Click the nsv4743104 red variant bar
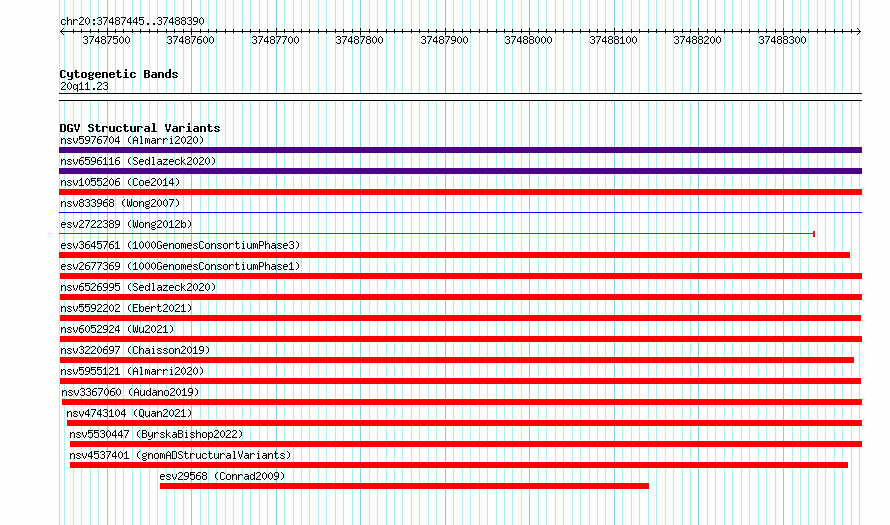This screenshot has width=890, height=525. (x=464, y=423)
